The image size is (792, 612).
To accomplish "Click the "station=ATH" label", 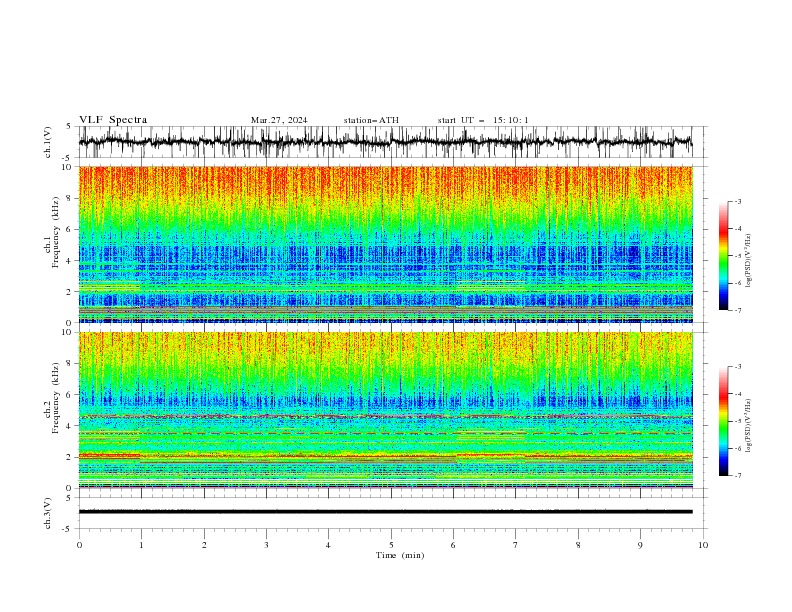I will (371, 120).
